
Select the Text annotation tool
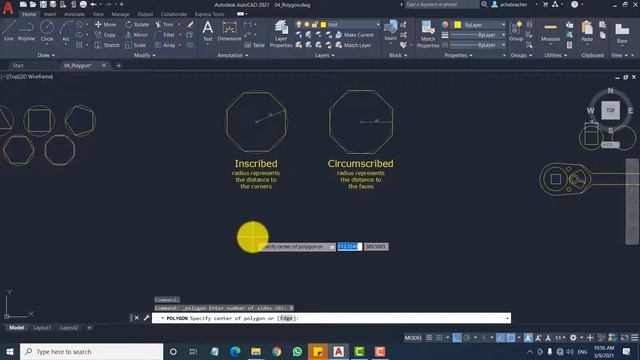(207, 31)
